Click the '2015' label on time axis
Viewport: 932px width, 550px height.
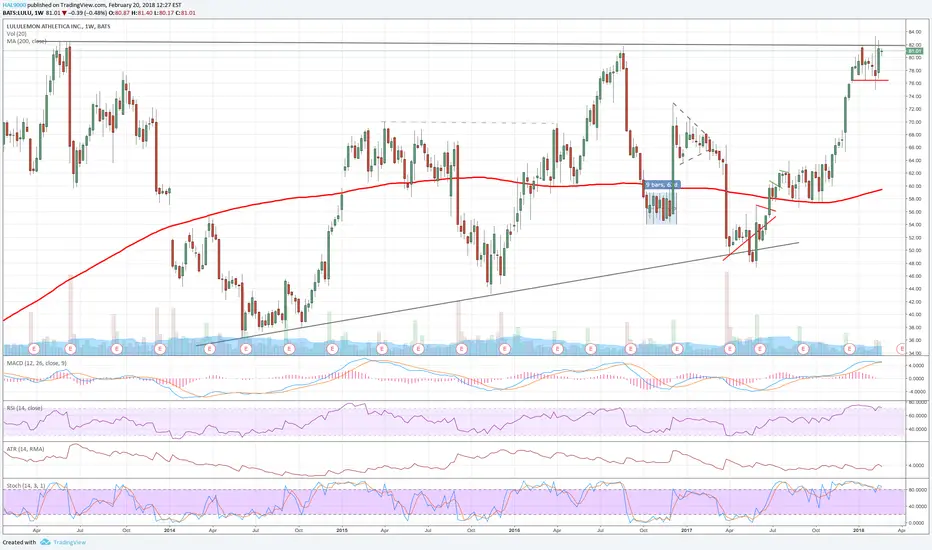[x=342, y=530]
